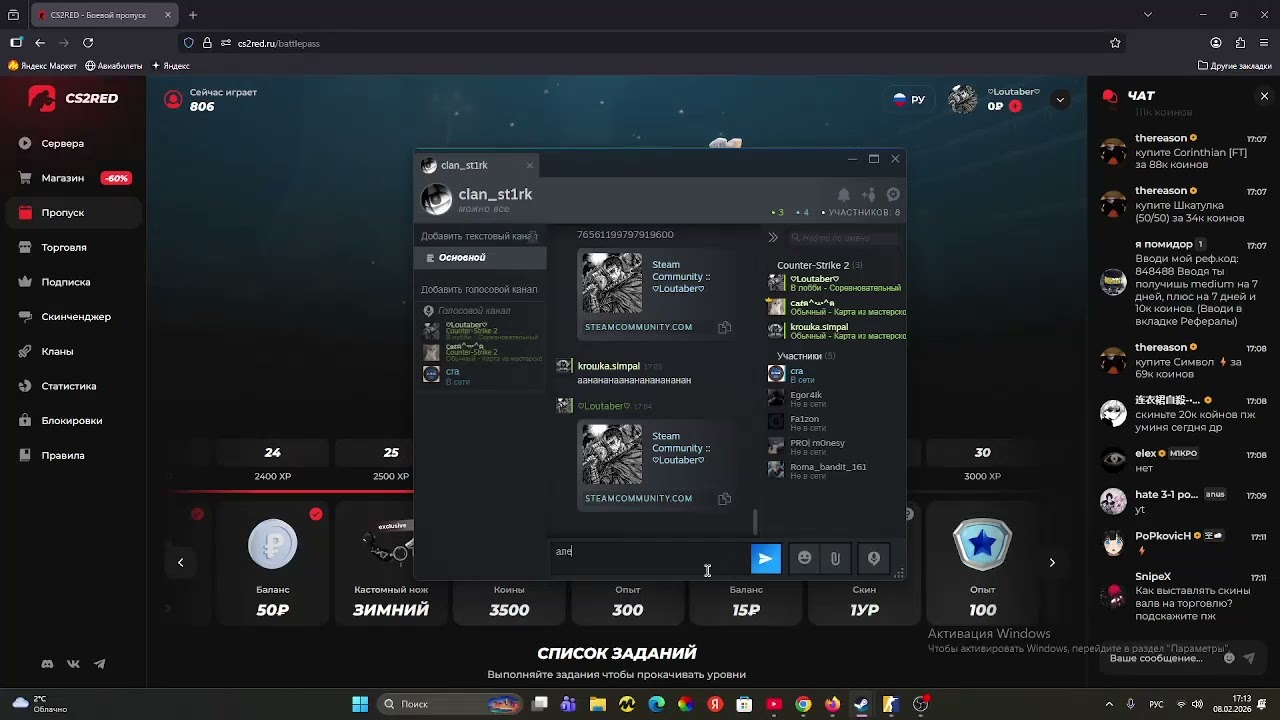This screenshot has width=1280, height=720.
Task: Join Голосовой канал voice channel
Action: pyautogui.click(x=474, y=311)
